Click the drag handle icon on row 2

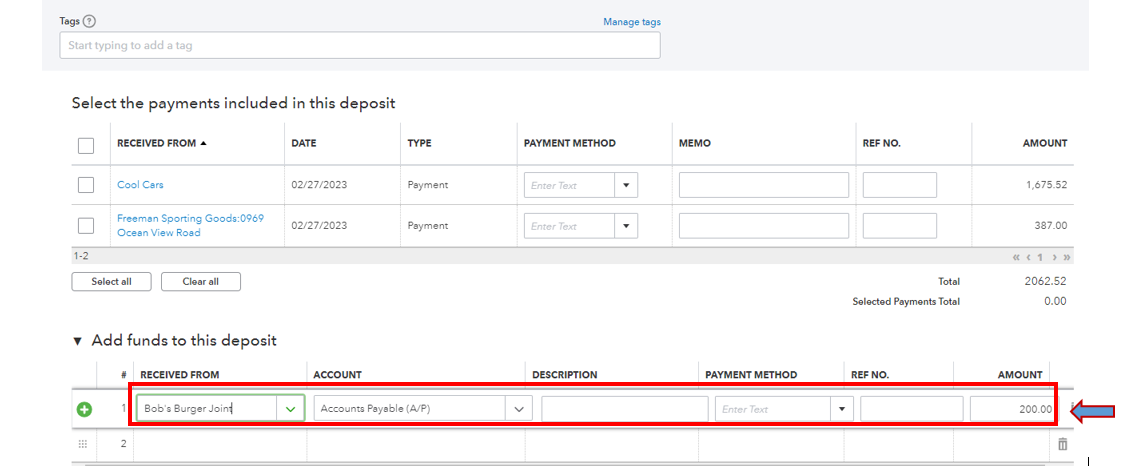point(83,444)
